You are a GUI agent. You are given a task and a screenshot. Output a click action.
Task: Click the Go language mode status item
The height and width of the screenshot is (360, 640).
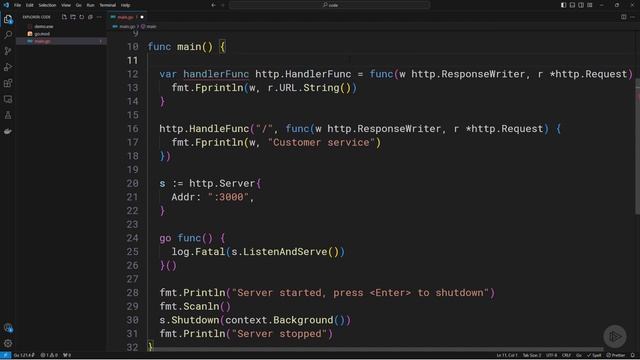579,355
